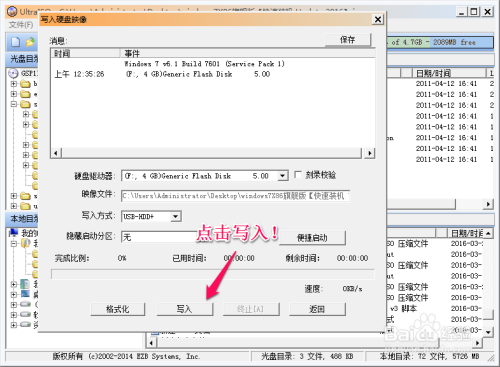Collapse the node under 我的 computer in local tree
This screenshot has width=500, height=367.
coord(14,243)
